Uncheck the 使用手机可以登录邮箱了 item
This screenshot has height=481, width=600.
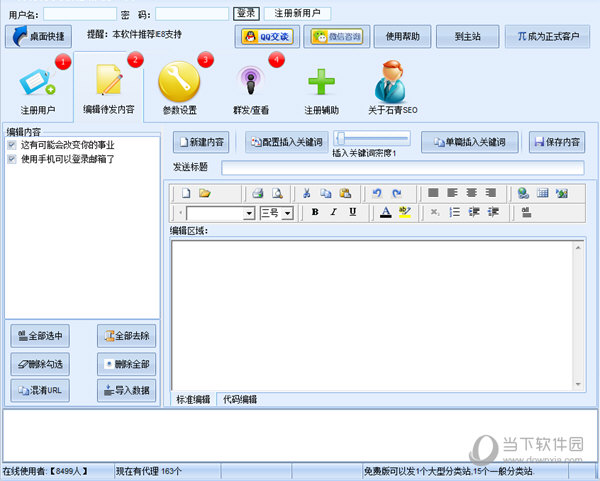coord(12,158)
